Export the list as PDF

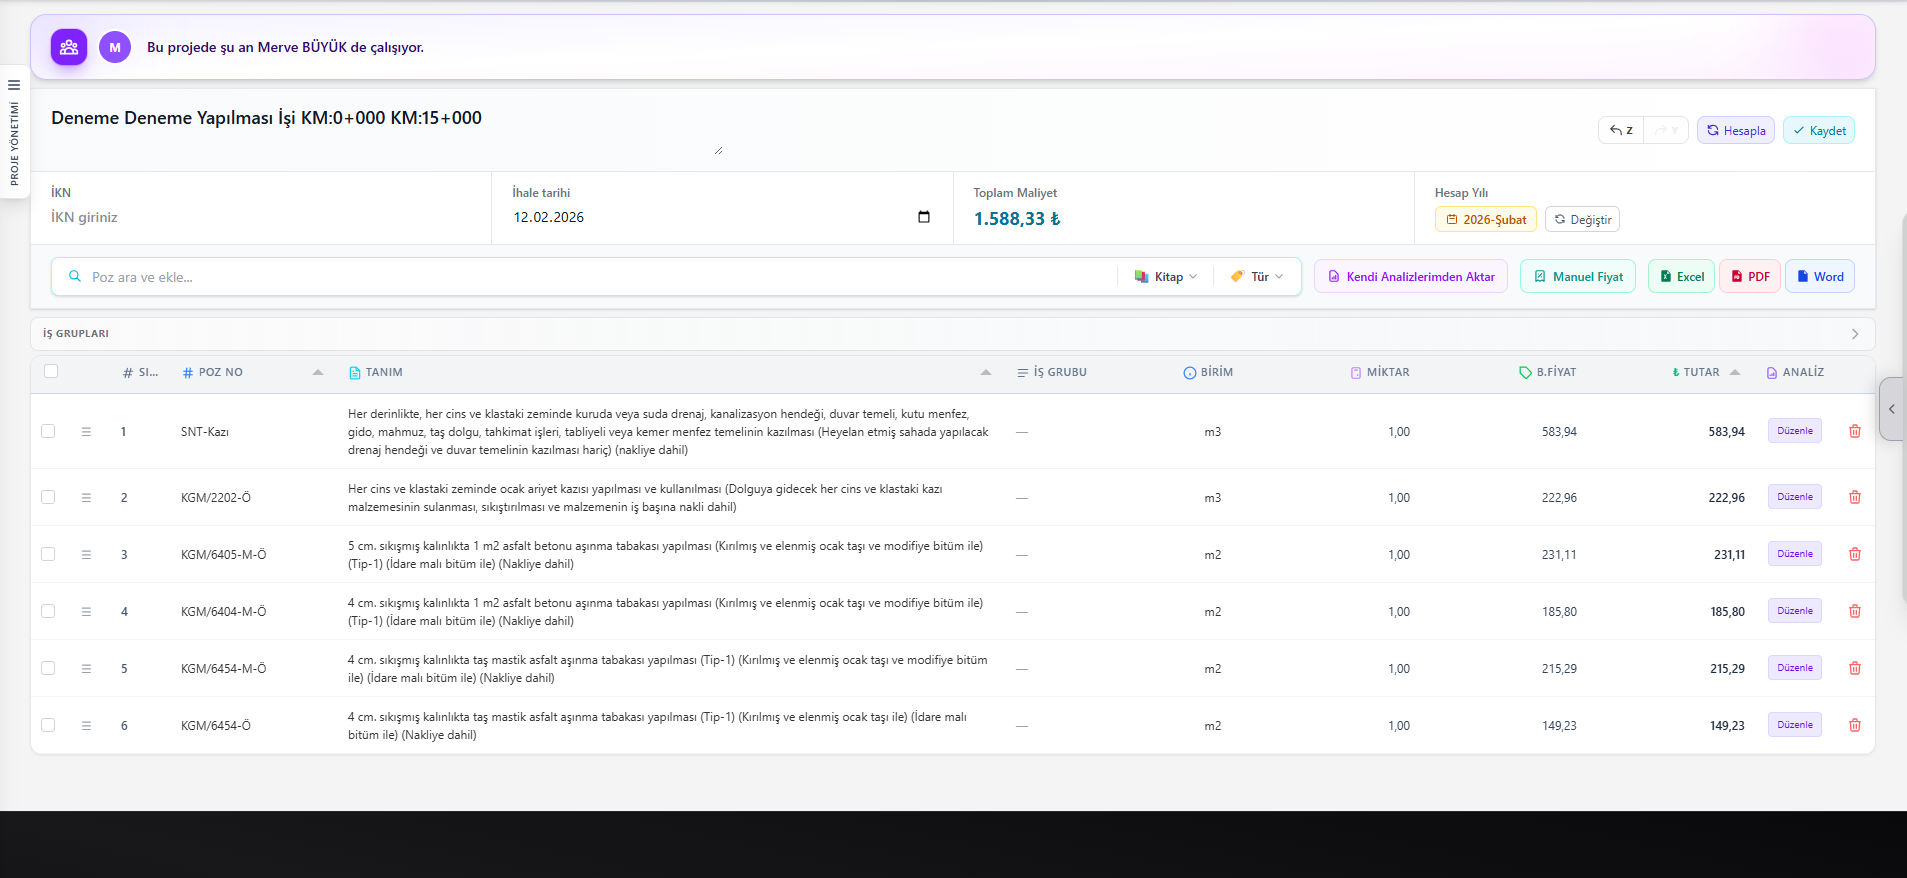click(1750, 277)
